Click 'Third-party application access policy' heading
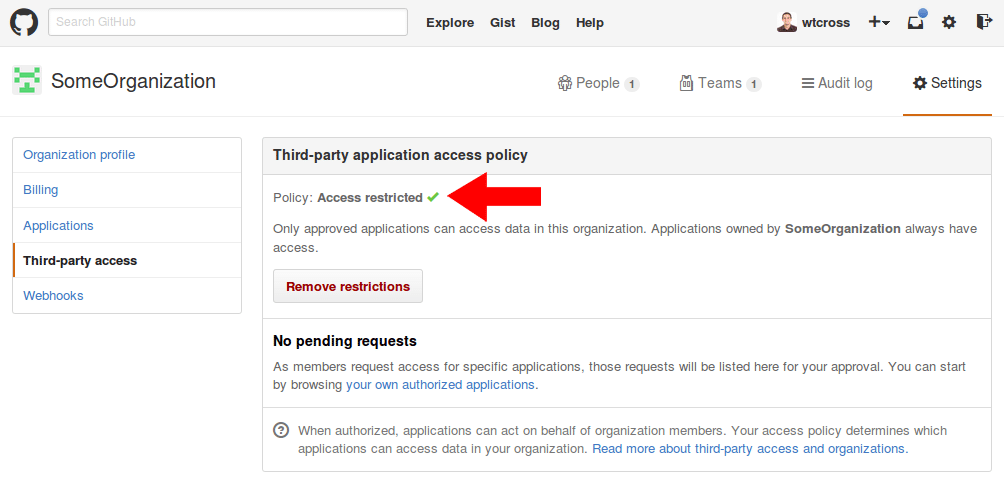Viewport: 1004px width, 485px height. pos(400,155)
